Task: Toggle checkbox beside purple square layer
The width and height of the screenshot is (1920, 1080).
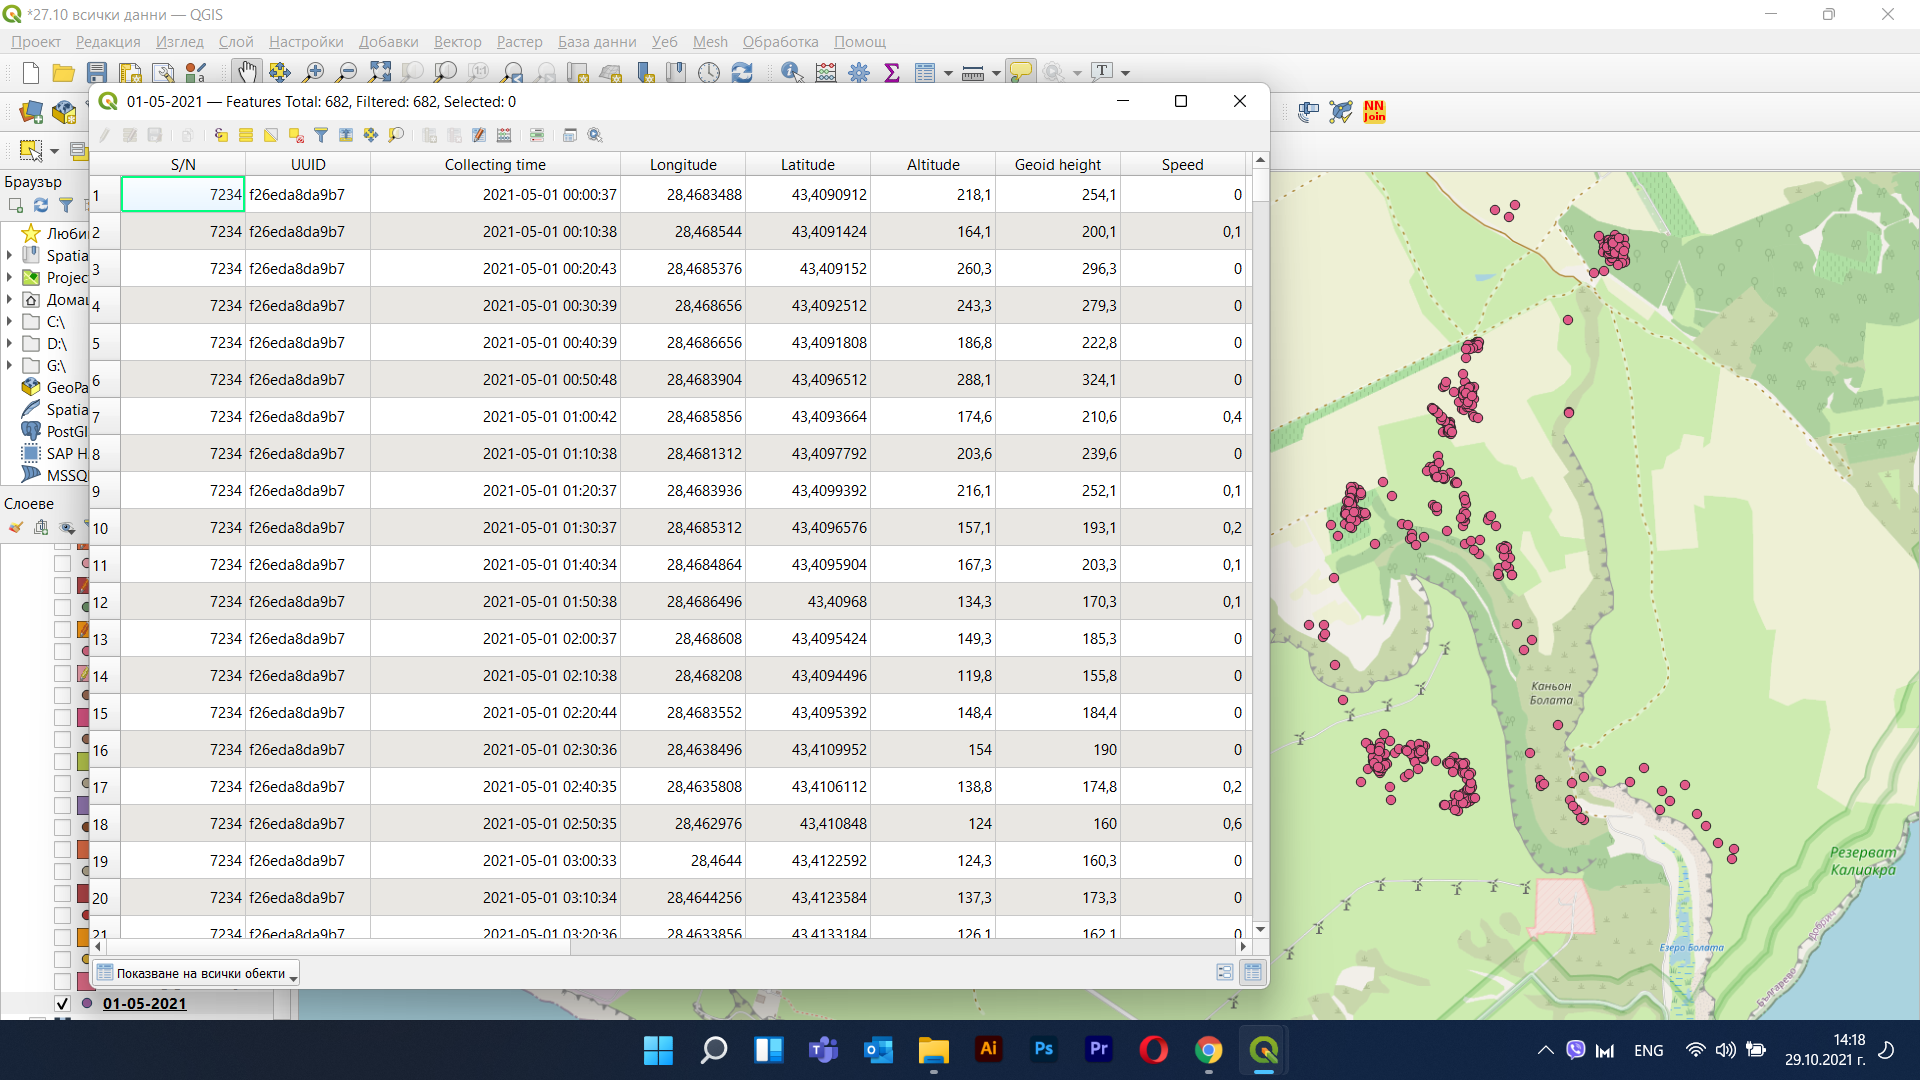Action: tap(62, 806)
